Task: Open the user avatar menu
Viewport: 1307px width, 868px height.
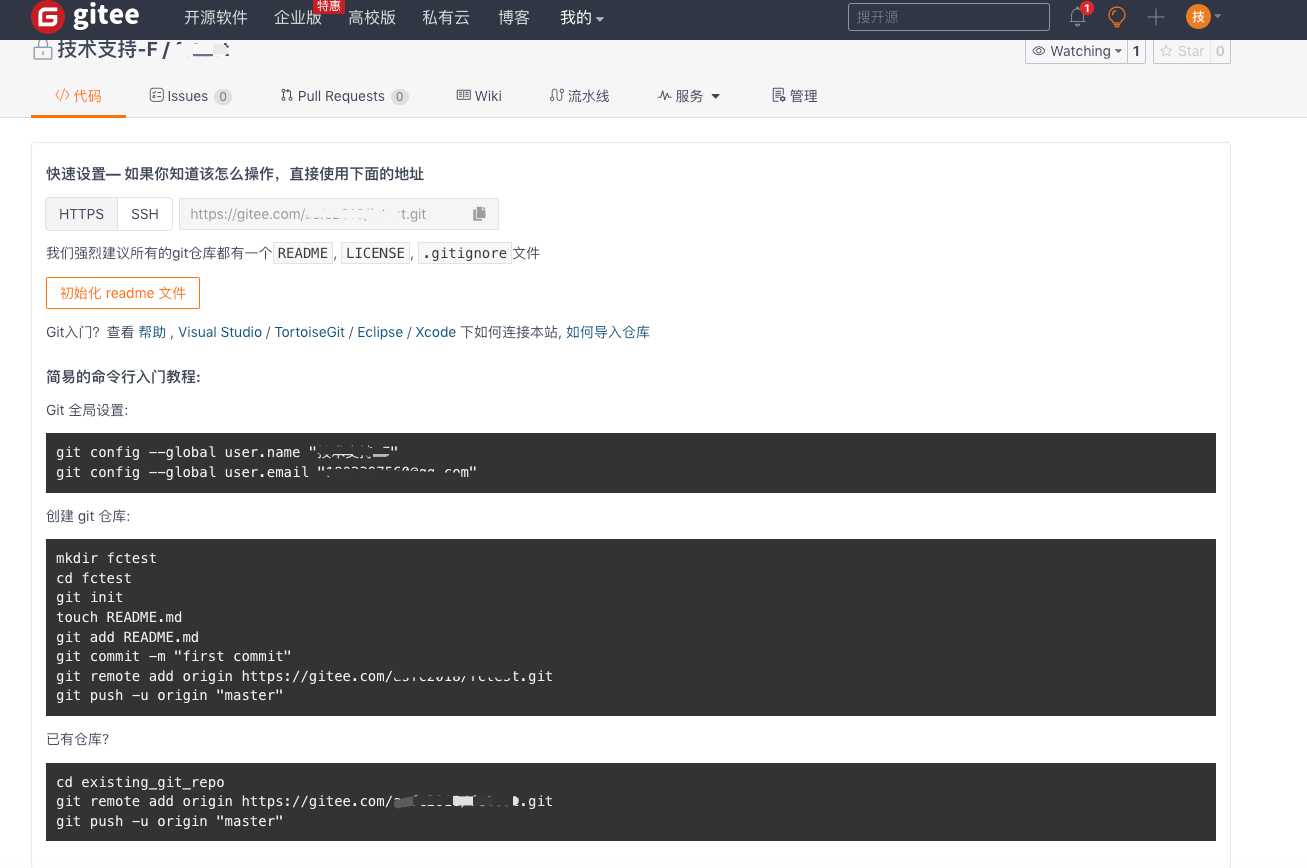Action: pos(1199,17)
